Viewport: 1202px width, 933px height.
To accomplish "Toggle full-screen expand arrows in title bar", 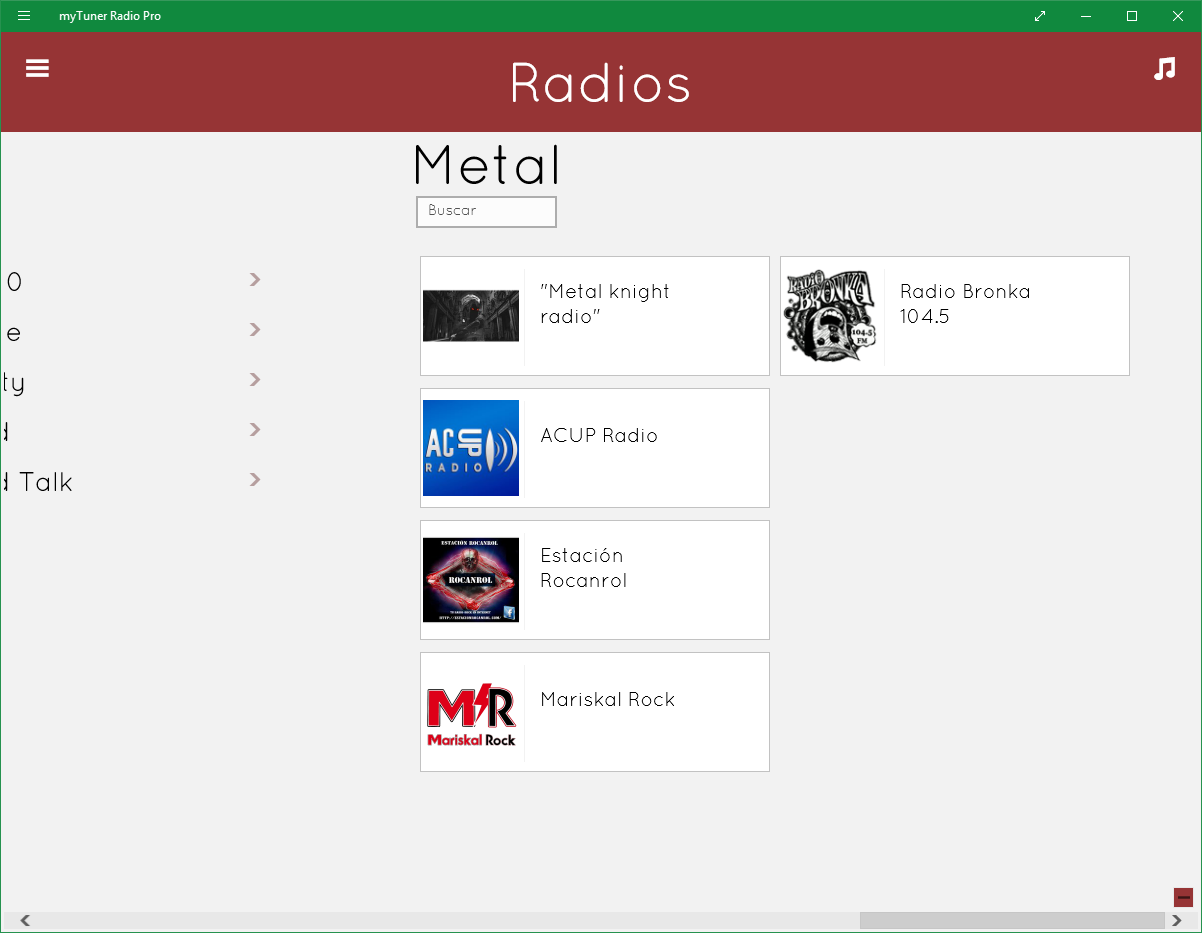I will tap(1040, 16).
